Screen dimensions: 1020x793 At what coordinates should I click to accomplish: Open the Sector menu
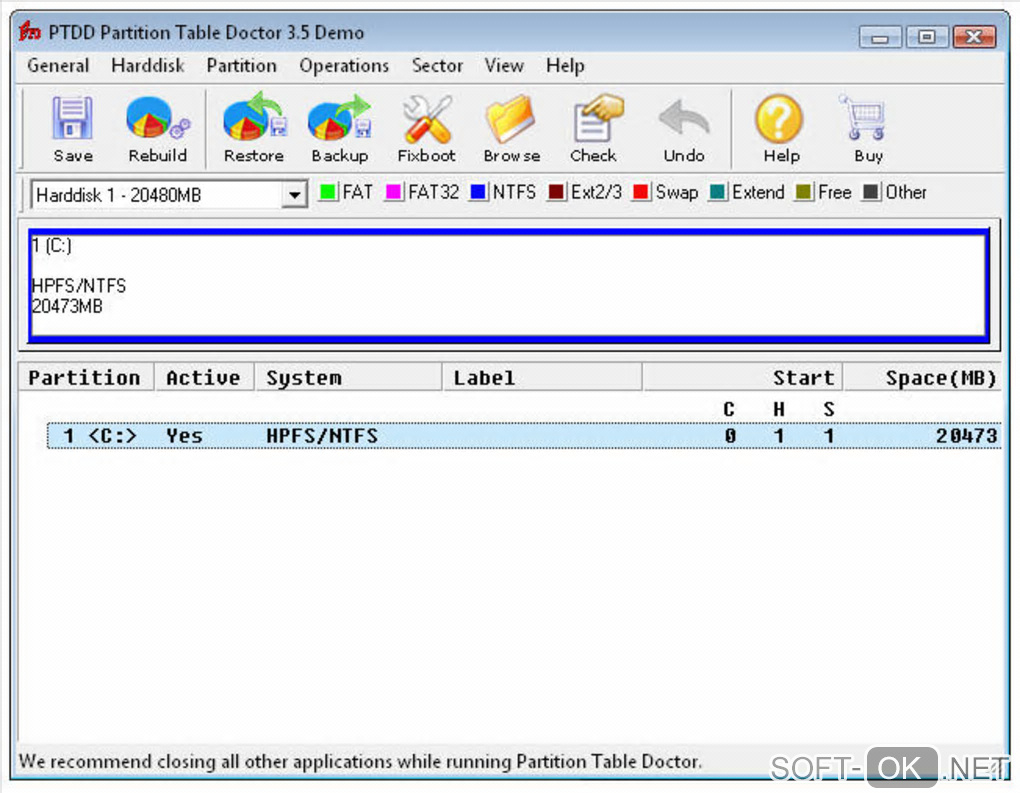[437, 66]
